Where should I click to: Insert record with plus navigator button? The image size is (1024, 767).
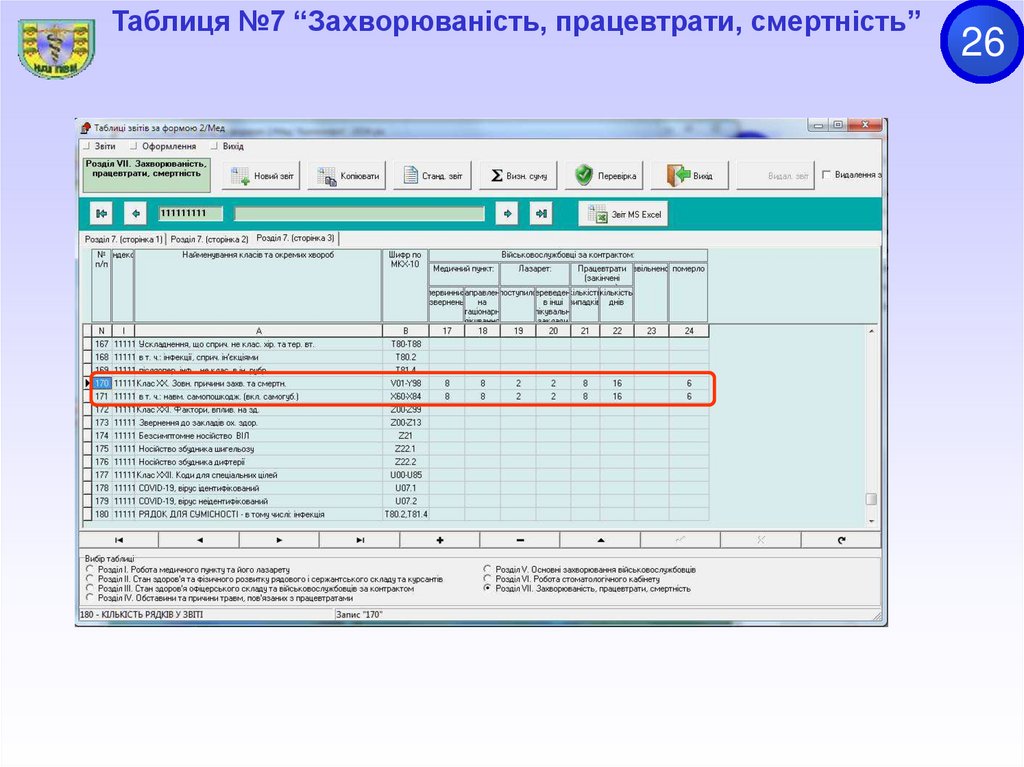coord(440,540)
